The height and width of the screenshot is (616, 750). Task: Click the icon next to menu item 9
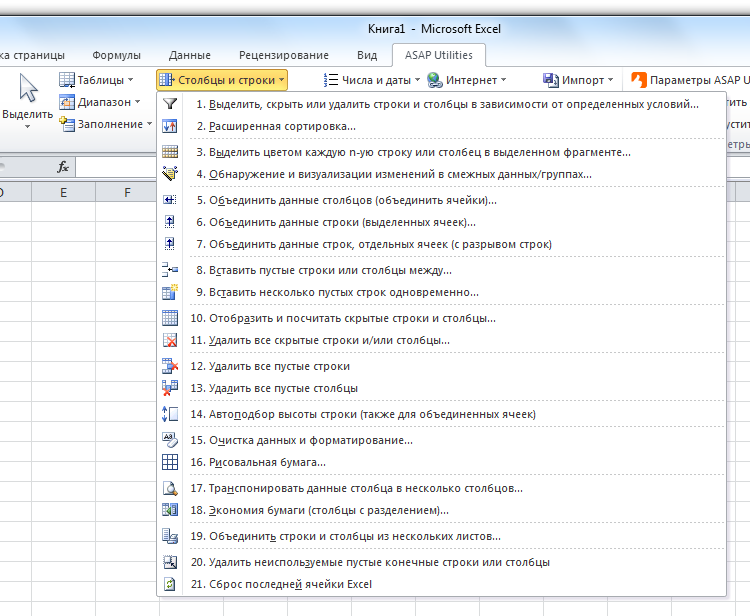(170, 292)
